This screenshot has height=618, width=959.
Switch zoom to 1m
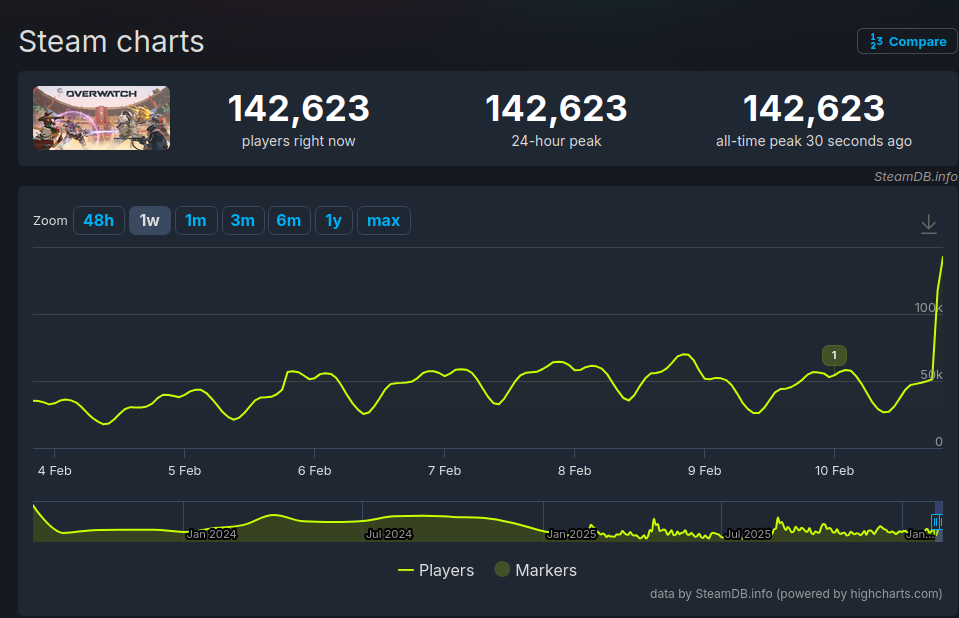point(196,220)
